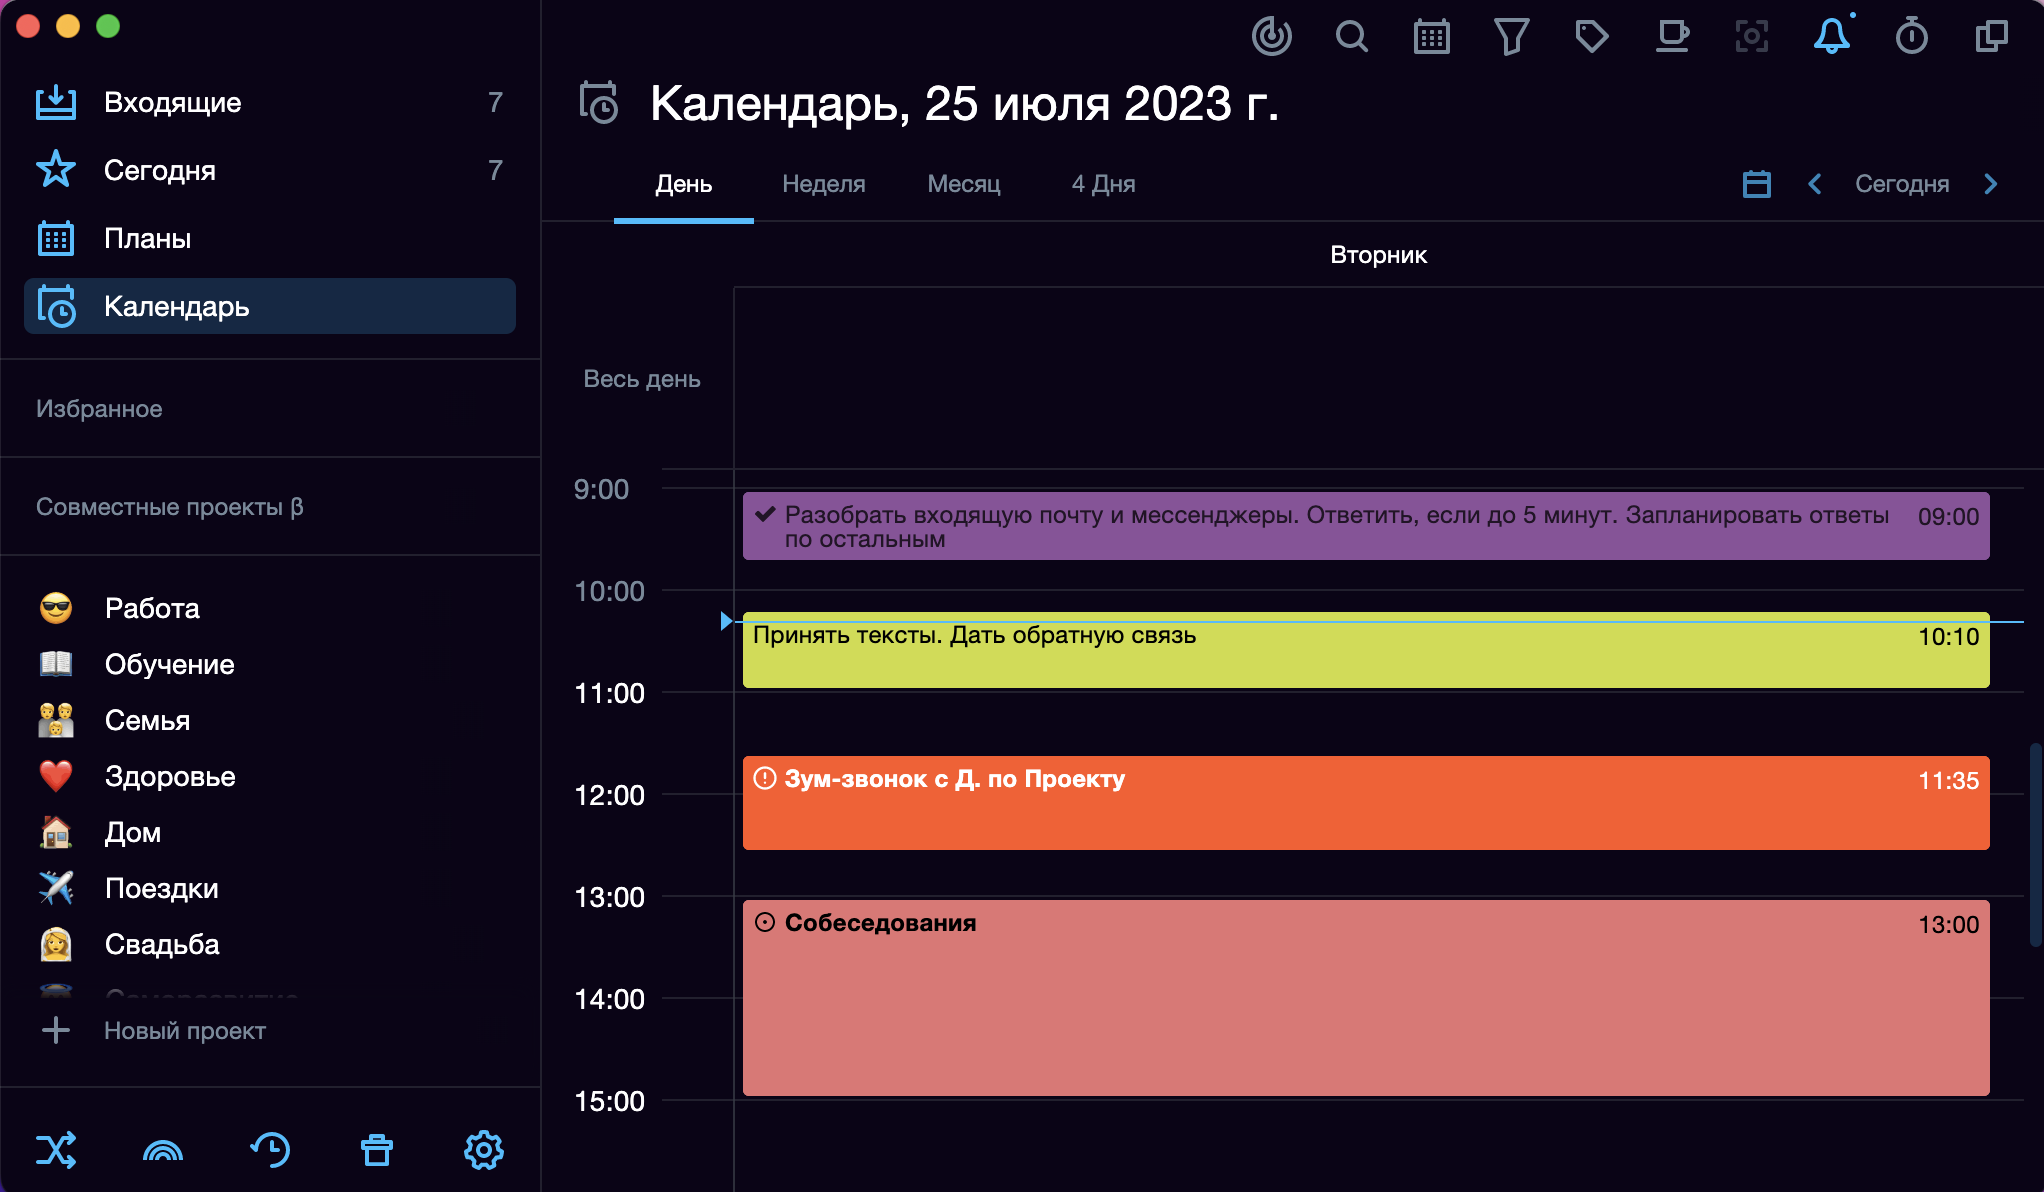Click the plus icon for new project
Screen dimensions: 2044x1192
click(x=56, y=1030)
